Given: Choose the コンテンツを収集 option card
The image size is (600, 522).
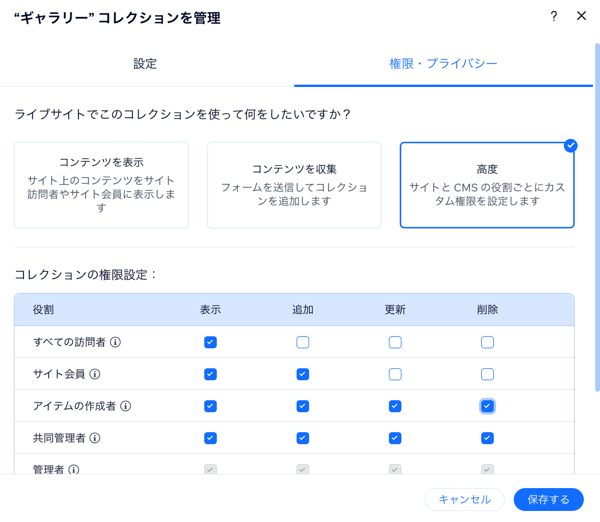Looking at the screenshot, I should (x=294, y=185).
